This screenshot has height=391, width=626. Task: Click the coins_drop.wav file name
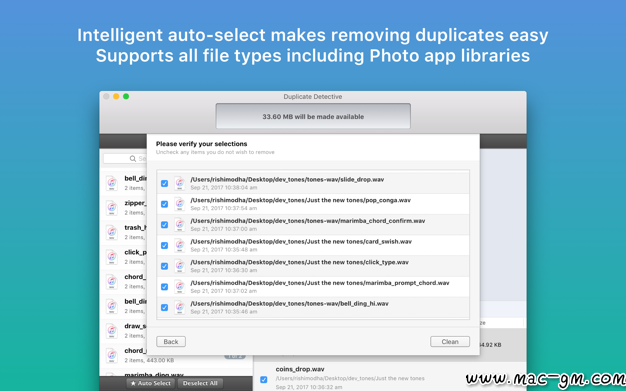[300, 369]
